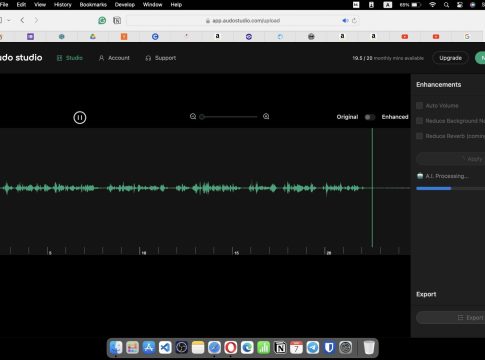Open the History menu
Screen dimensions: 485x360
click(x=63, y=5)
